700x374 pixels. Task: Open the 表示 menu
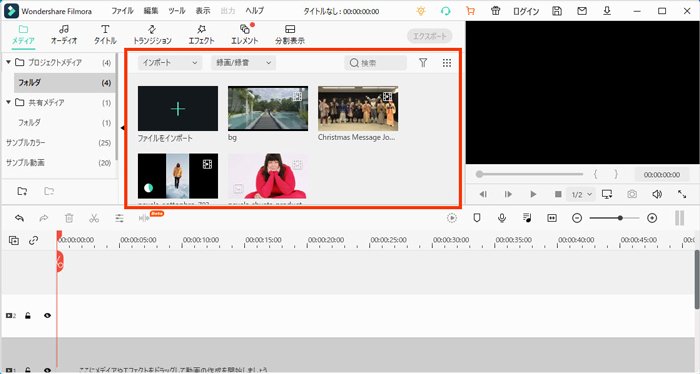(x=203, y=11)
